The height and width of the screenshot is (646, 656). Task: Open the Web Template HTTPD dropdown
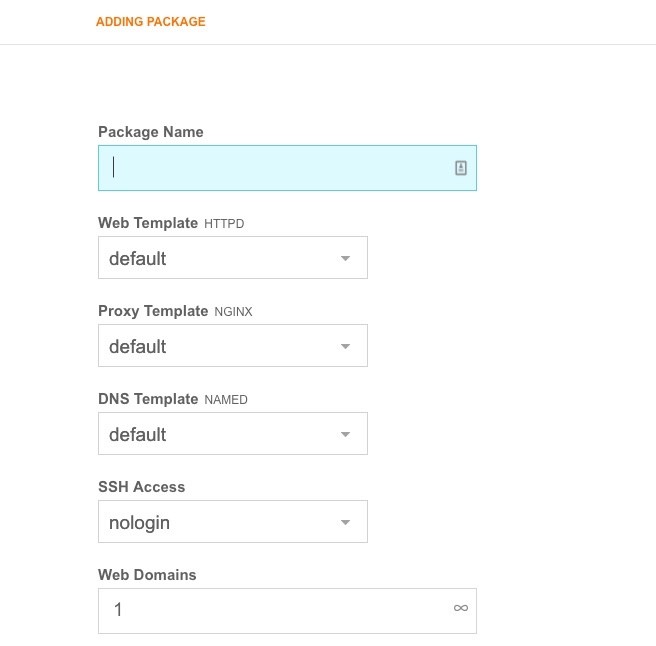(233, 258)
